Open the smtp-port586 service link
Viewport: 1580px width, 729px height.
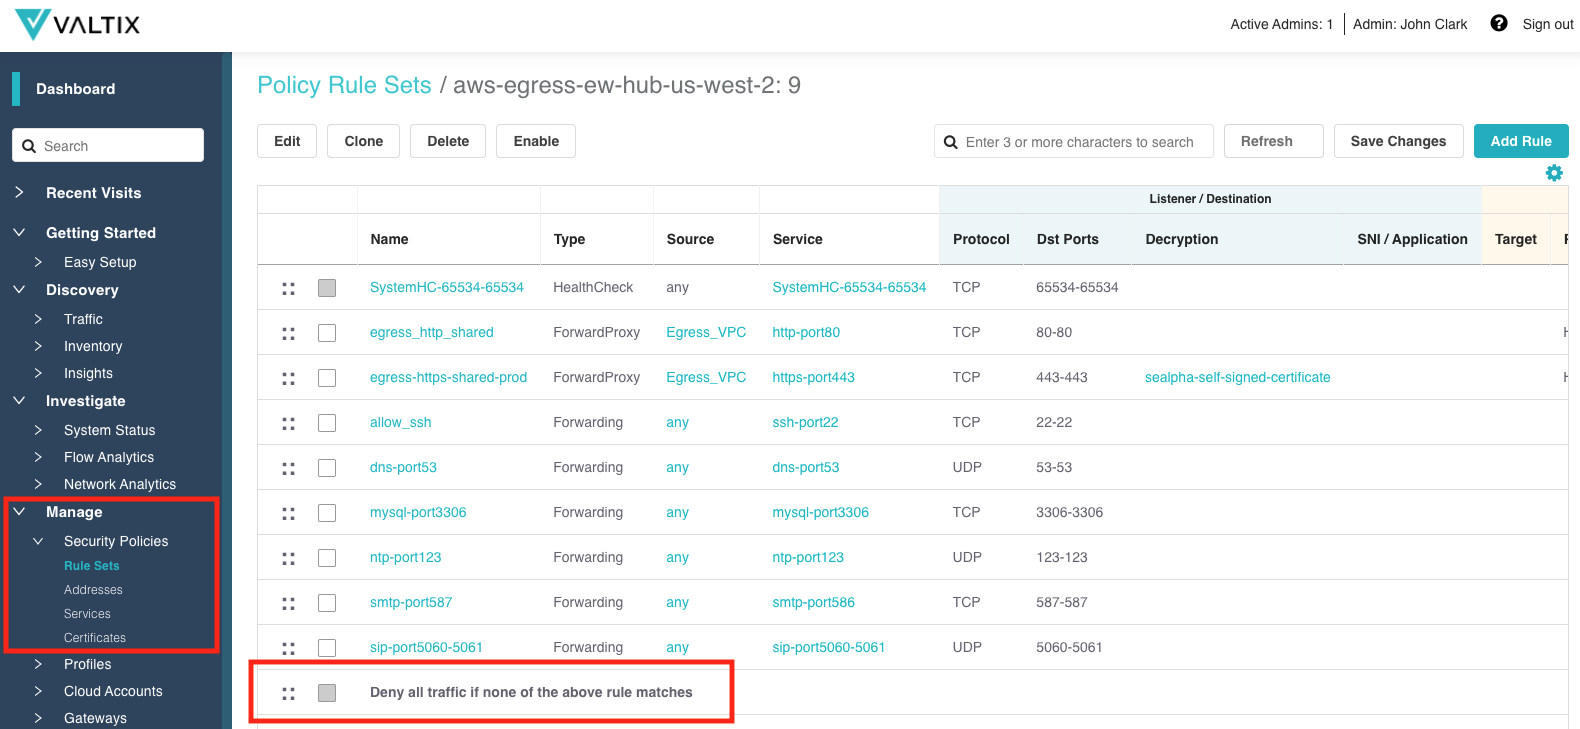(813, 602)
